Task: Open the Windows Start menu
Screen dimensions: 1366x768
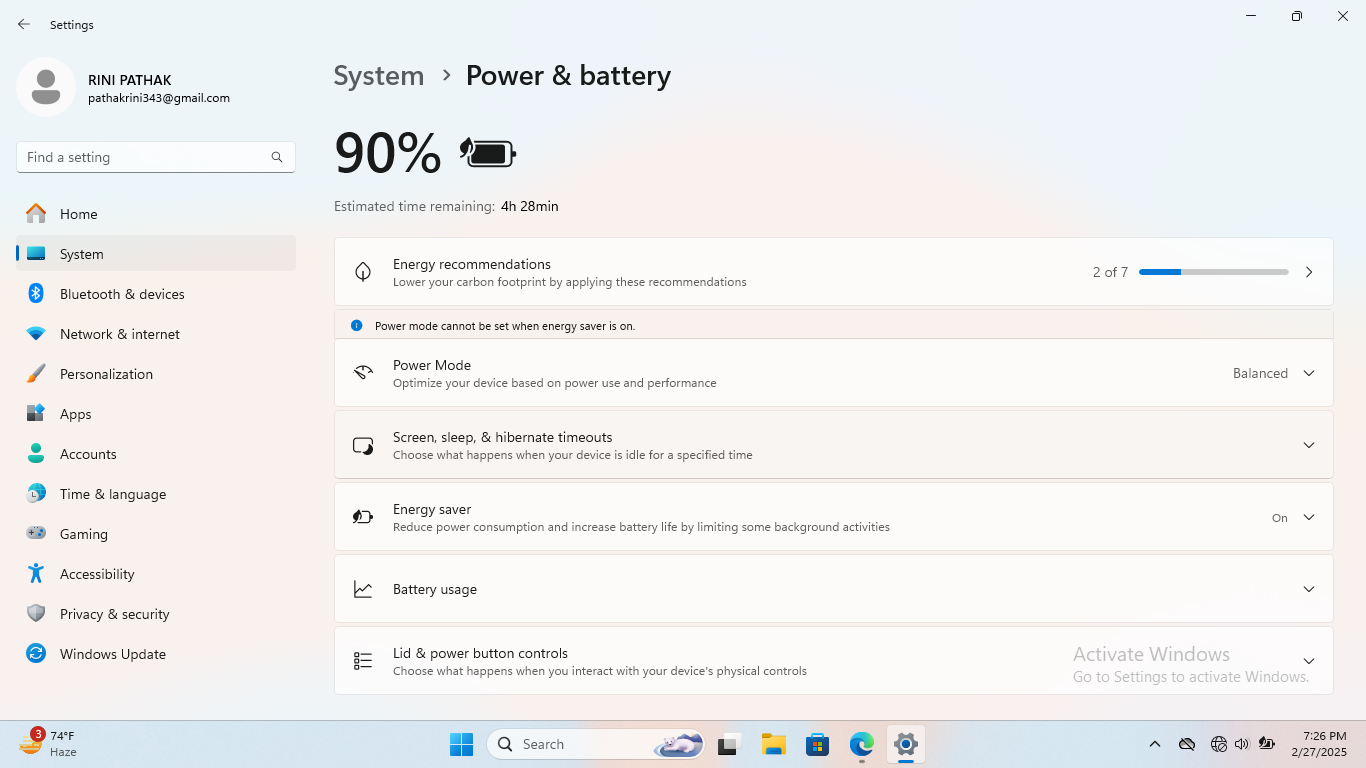Action: click(x=461, y=744)
